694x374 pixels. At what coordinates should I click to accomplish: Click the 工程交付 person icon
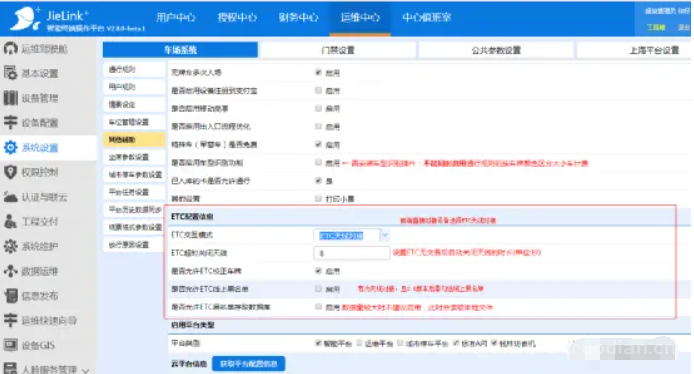pos(10,221)
